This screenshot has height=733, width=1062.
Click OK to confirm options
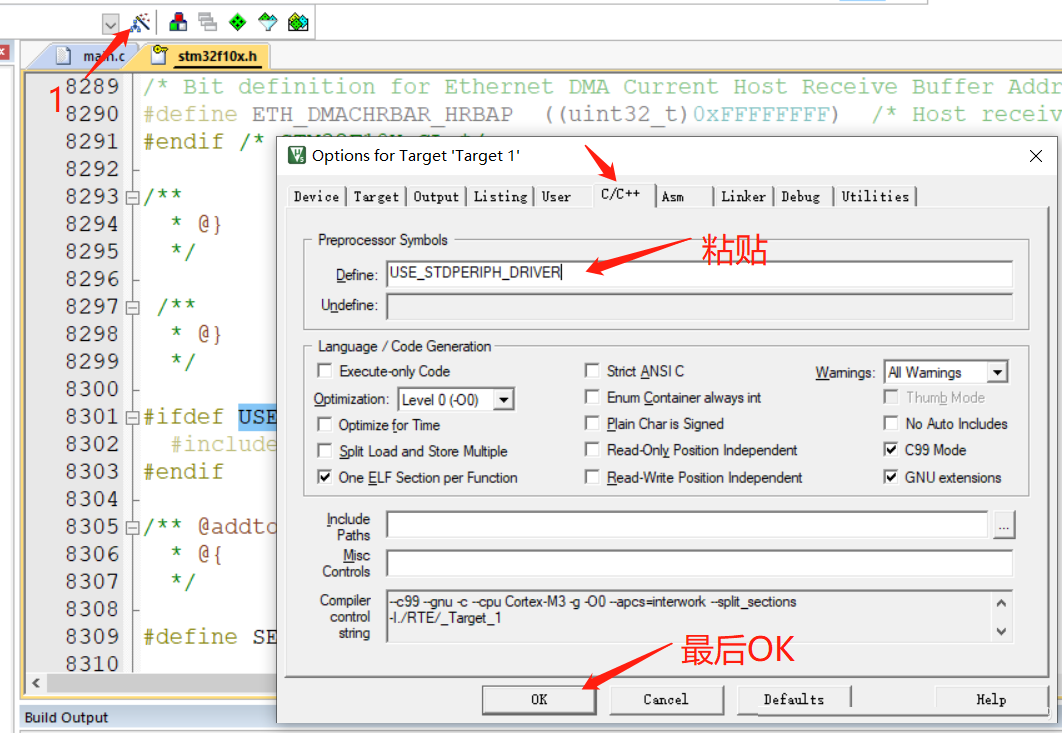[x=539, y=699]
